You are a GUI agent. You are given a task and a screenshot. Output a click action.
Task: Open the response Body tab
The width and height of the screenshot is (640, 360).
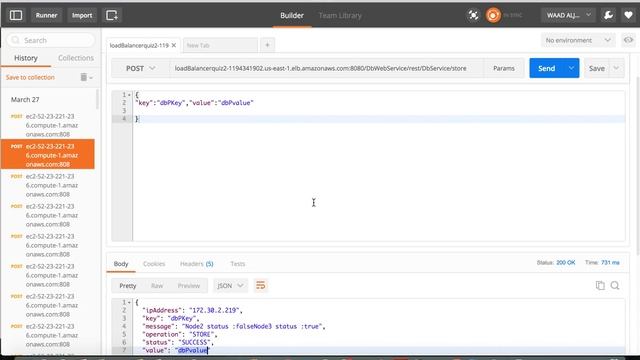[121, 264]
